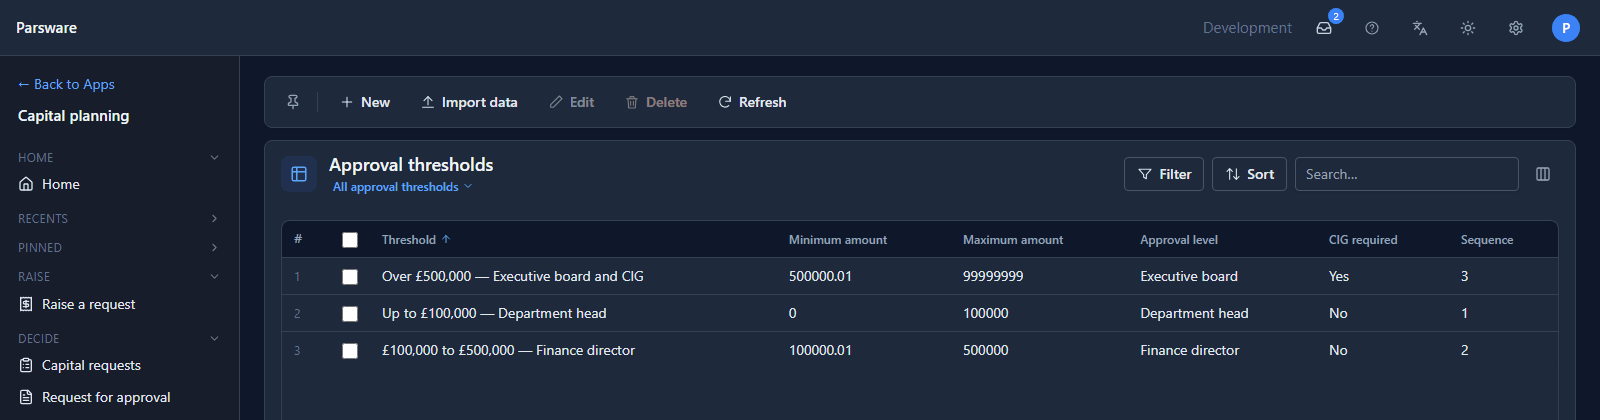Open the language translation icon
This screenshot has width=1600, height=420.
(1420, 28)
